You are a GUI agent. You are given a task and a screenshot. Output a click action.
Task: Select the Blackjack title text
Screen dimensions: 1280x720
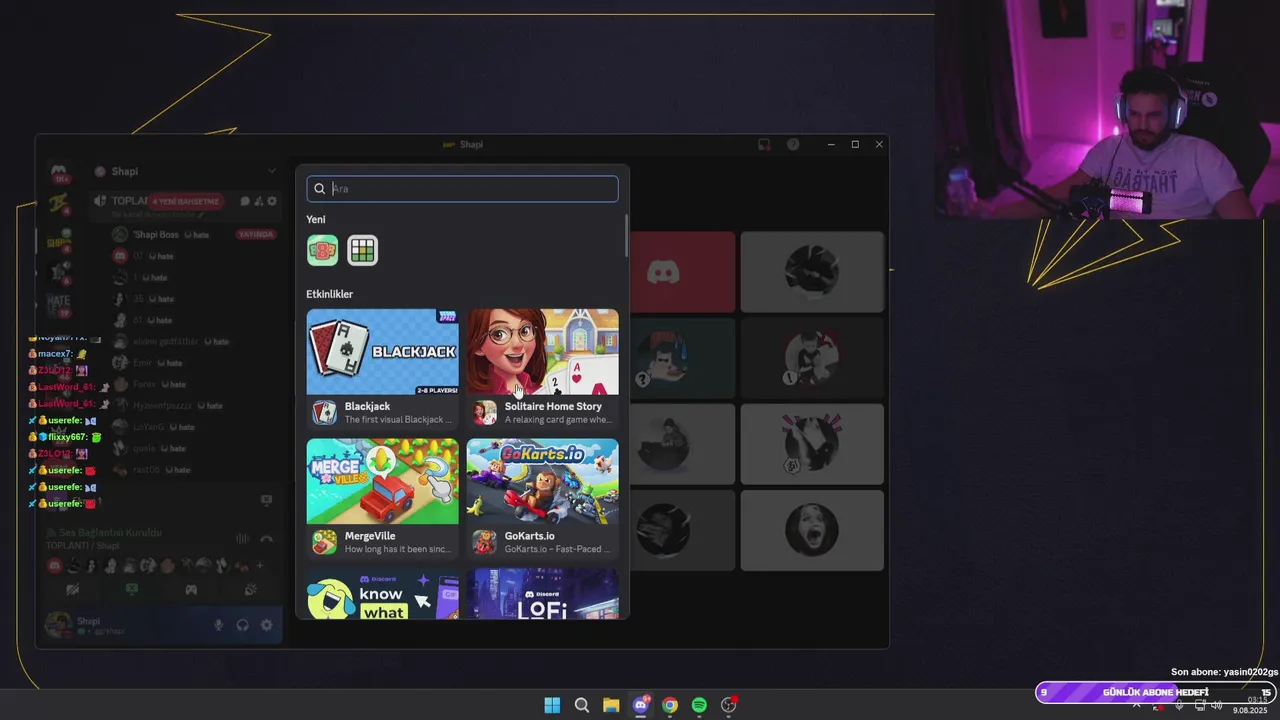367,406
